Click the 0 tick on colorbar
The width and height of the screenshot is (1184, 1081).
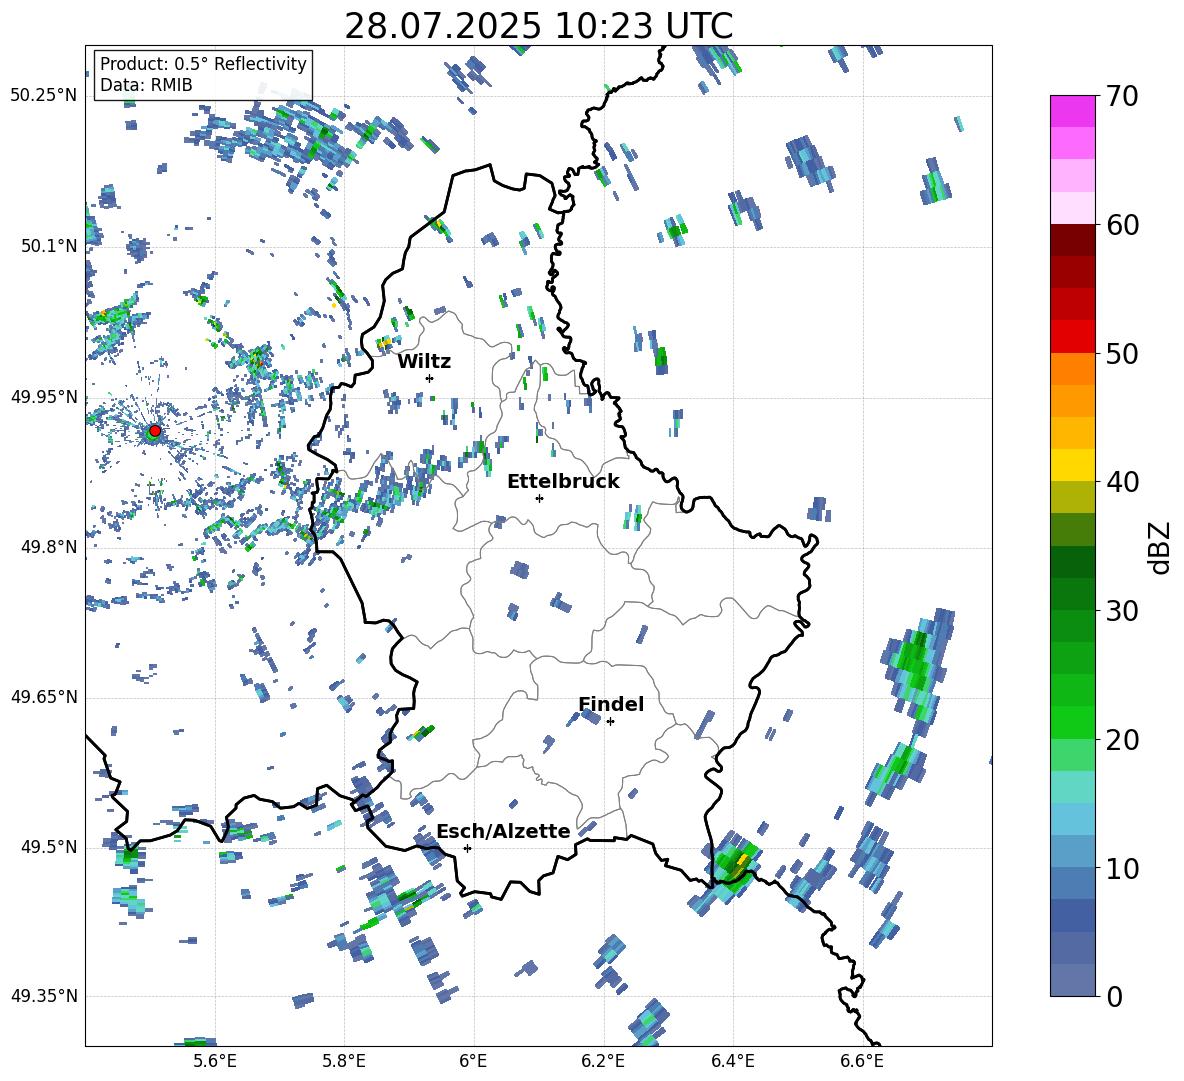1114,996
